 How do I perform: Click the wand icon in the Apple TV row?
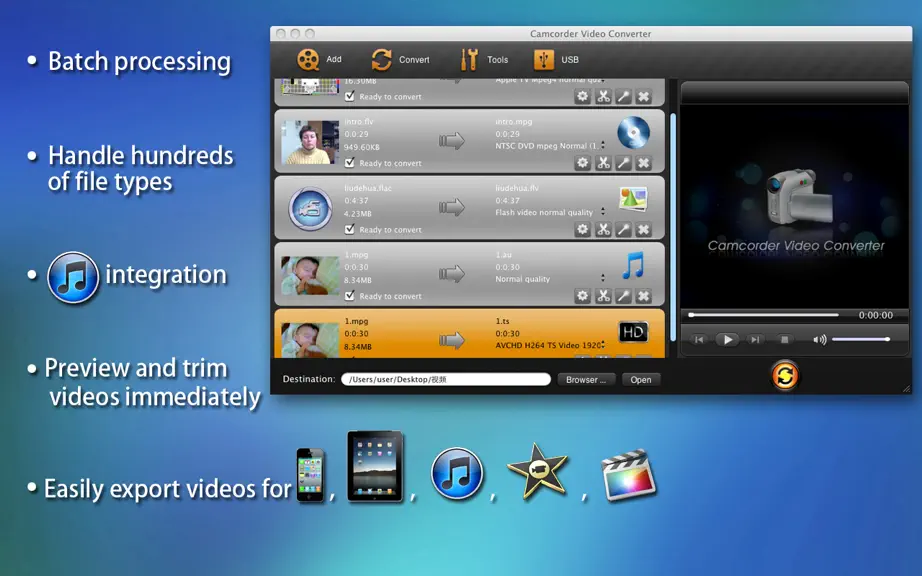click(x=623, y=96)
